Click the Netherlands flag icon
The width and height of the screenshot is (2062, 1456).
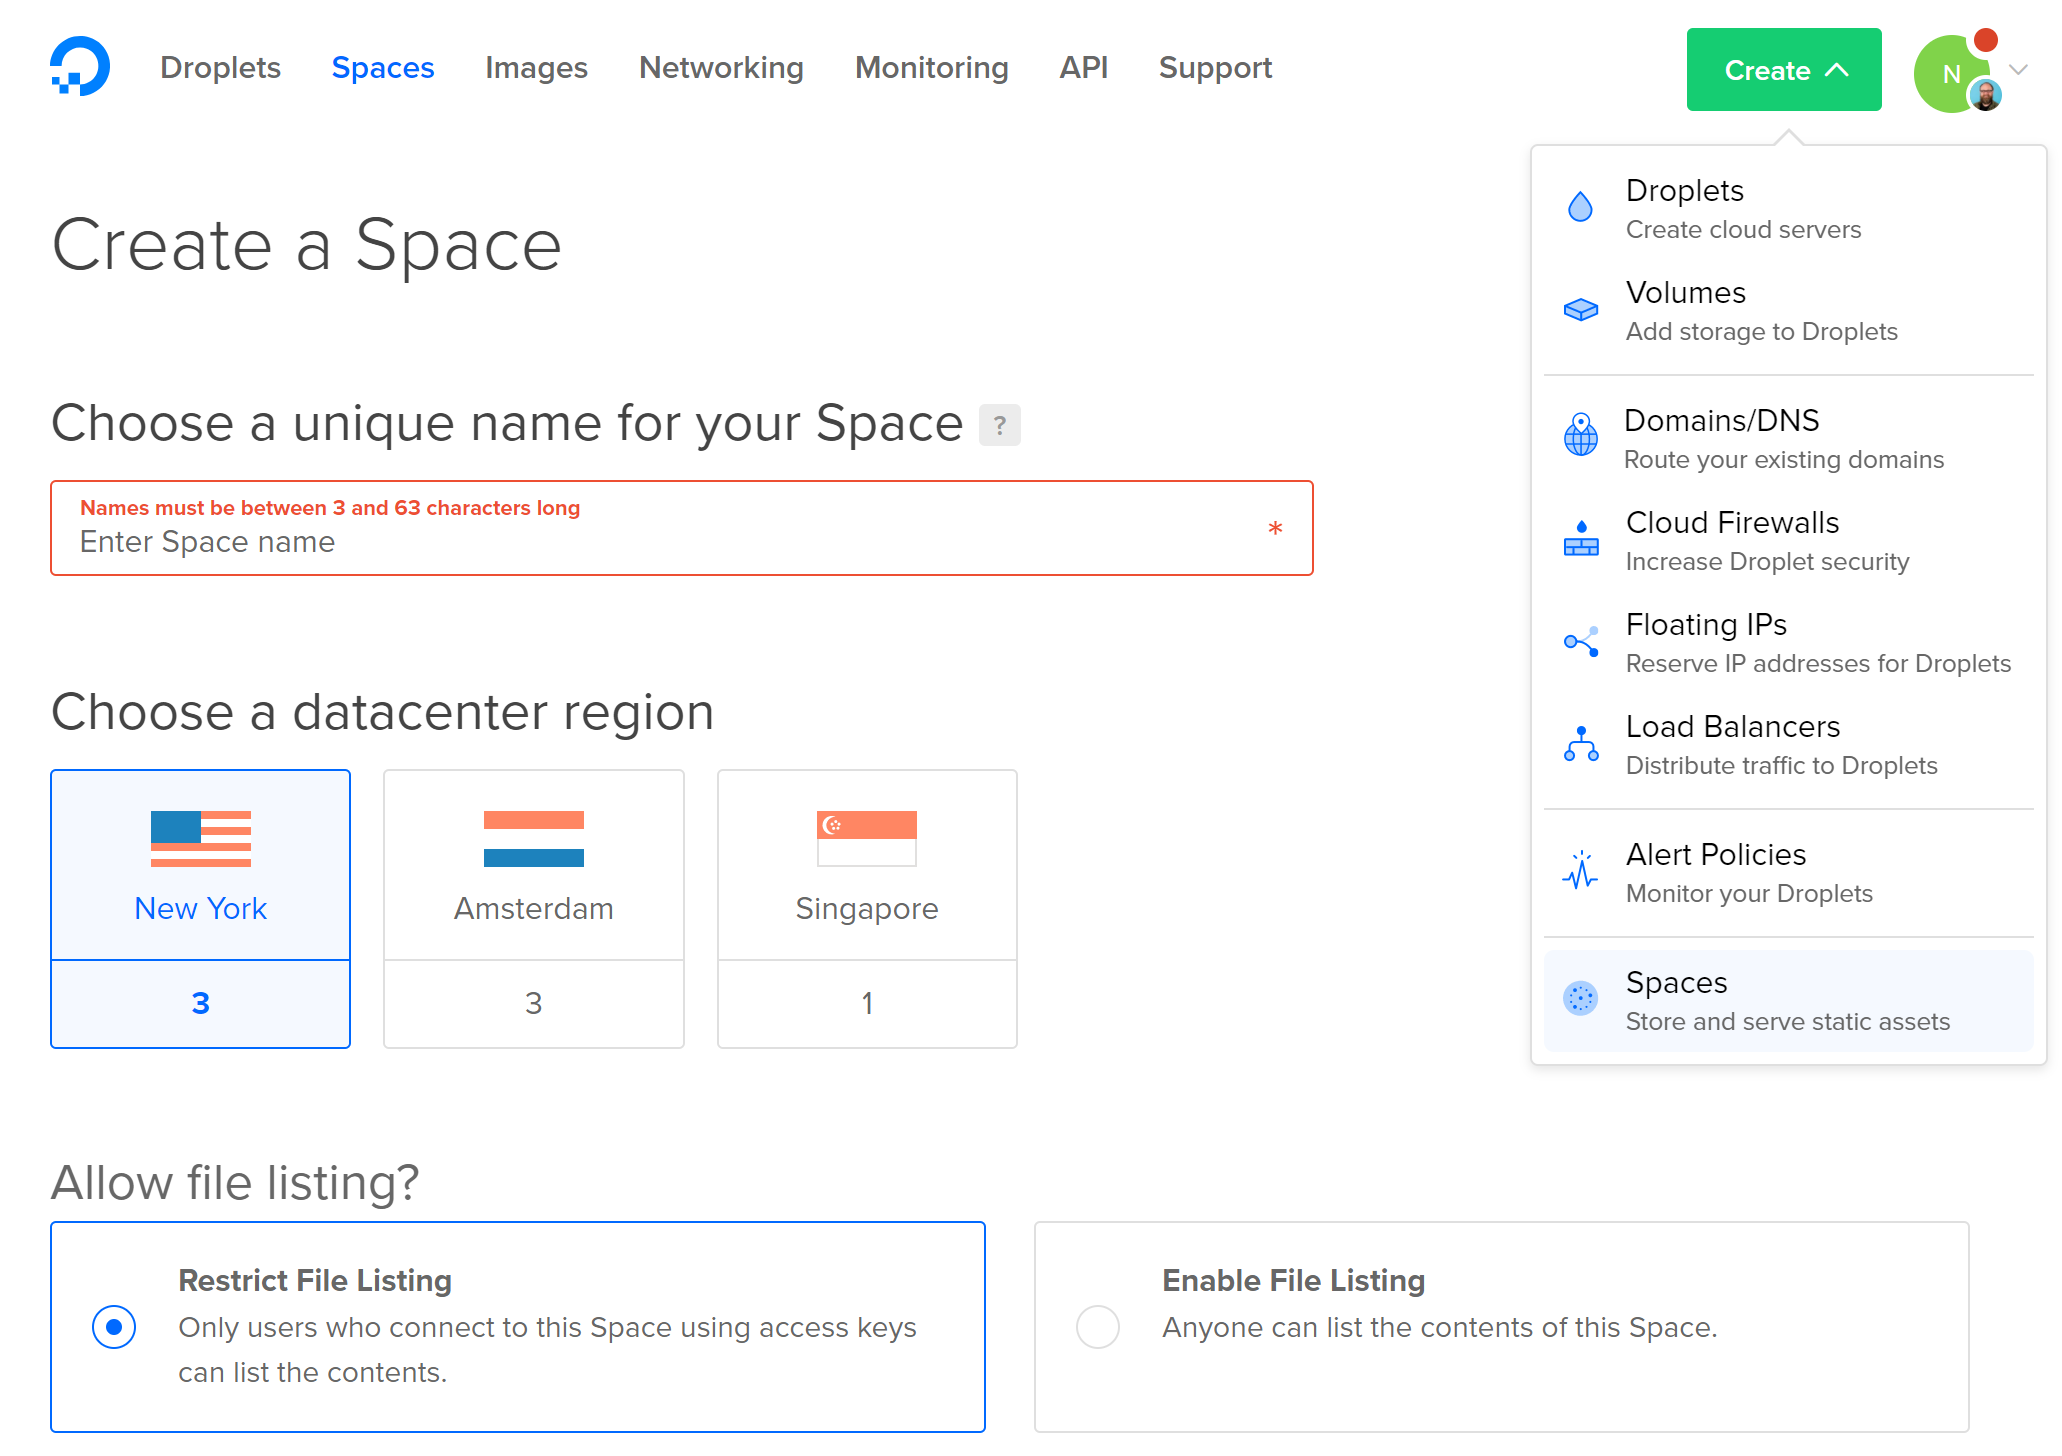[534, 838]
